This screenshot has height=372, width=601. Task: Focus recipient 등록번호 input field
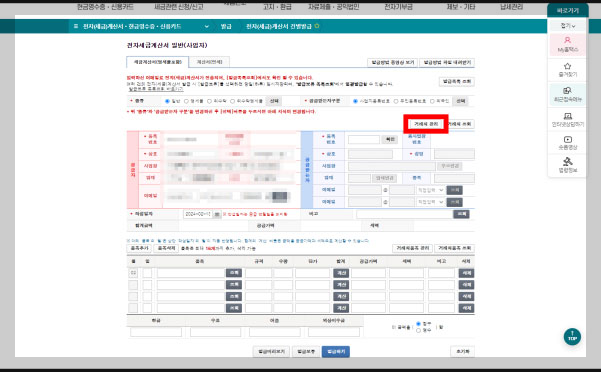tap(364, 139)
